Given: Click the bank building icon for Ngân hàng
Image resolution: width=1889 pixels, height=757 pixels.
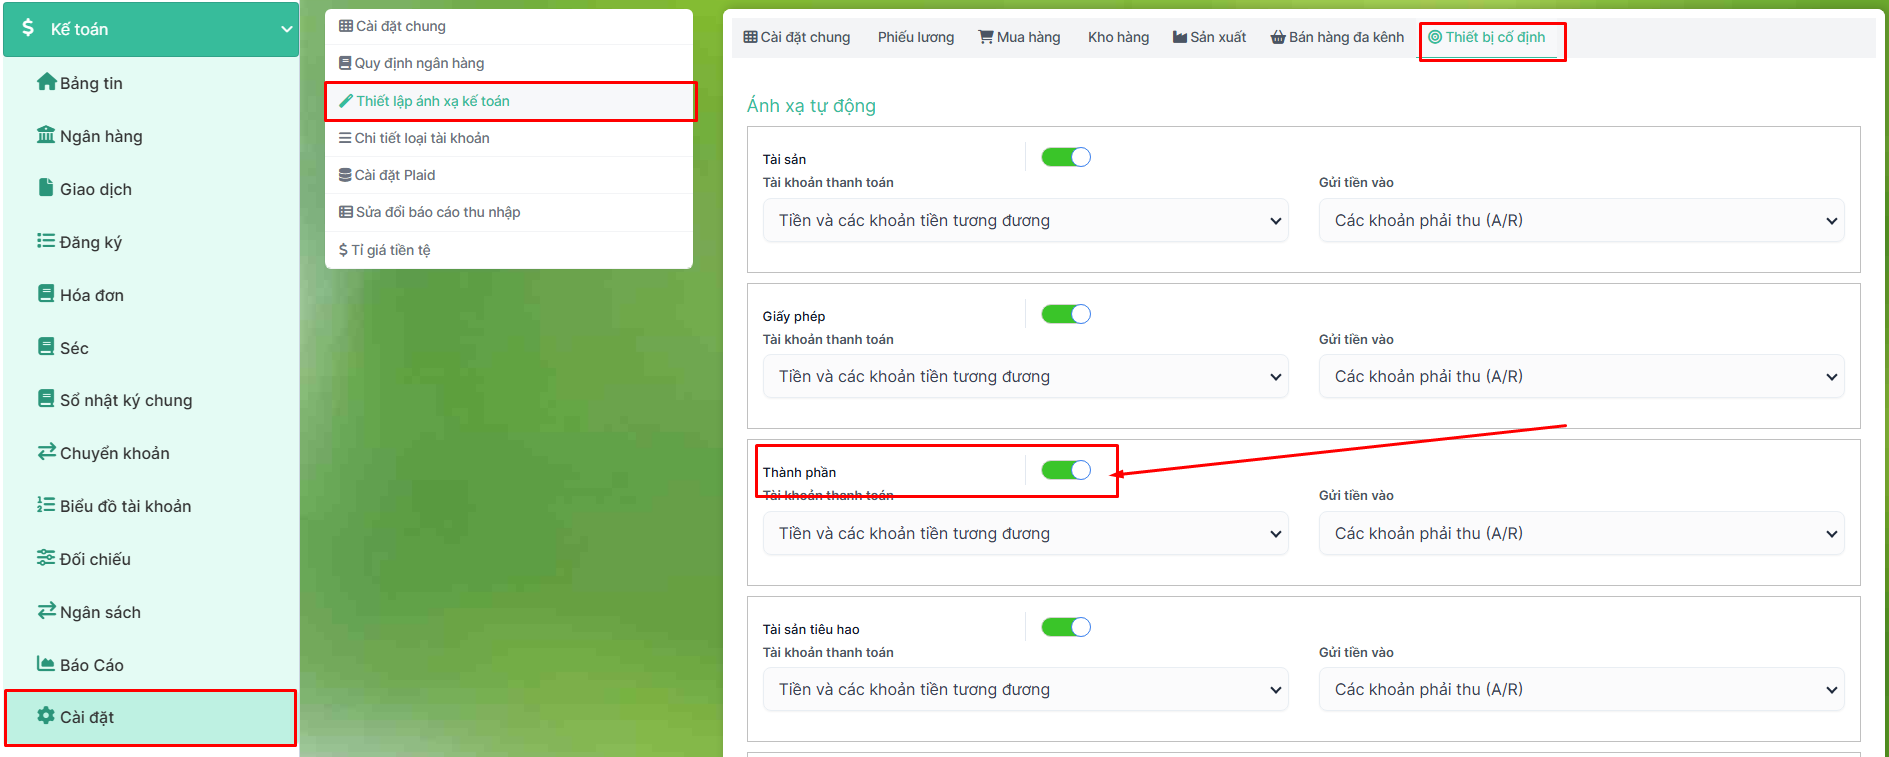Looking at the screenshot, I should (46, 135).
